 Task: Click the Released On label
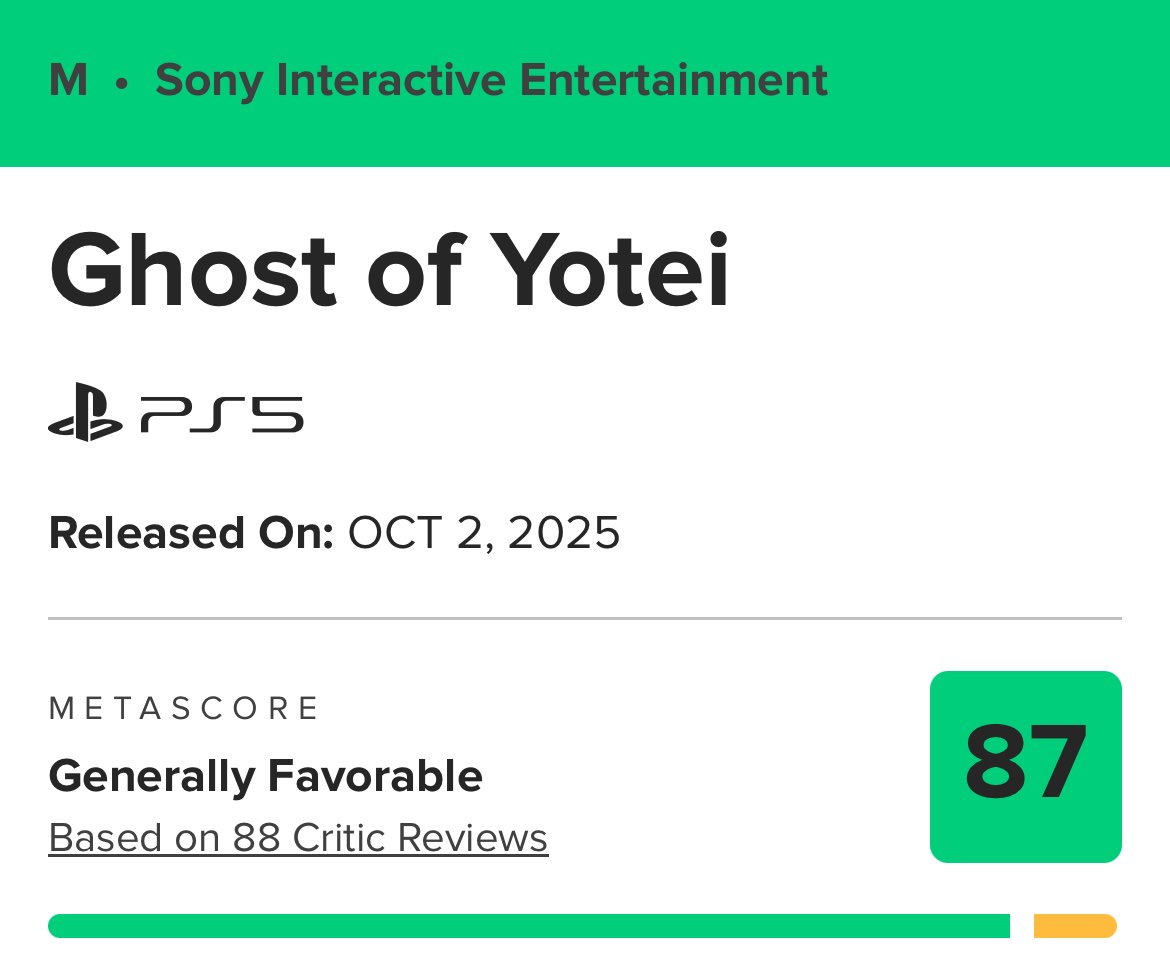(x=191, y=533)
